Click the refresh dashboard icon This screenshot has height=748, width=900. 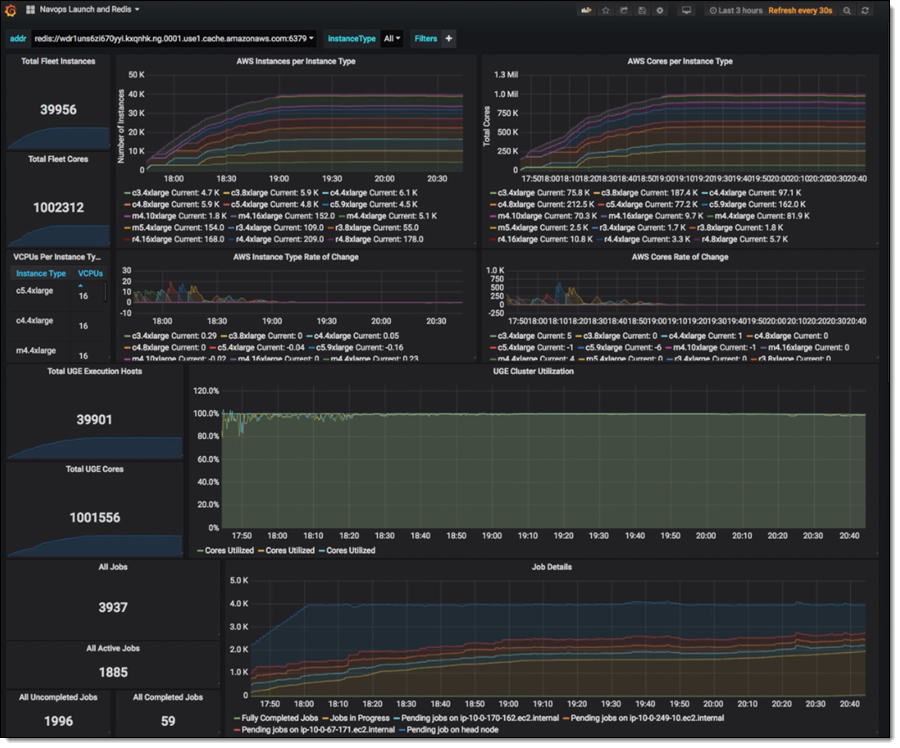tap(866, 10)
